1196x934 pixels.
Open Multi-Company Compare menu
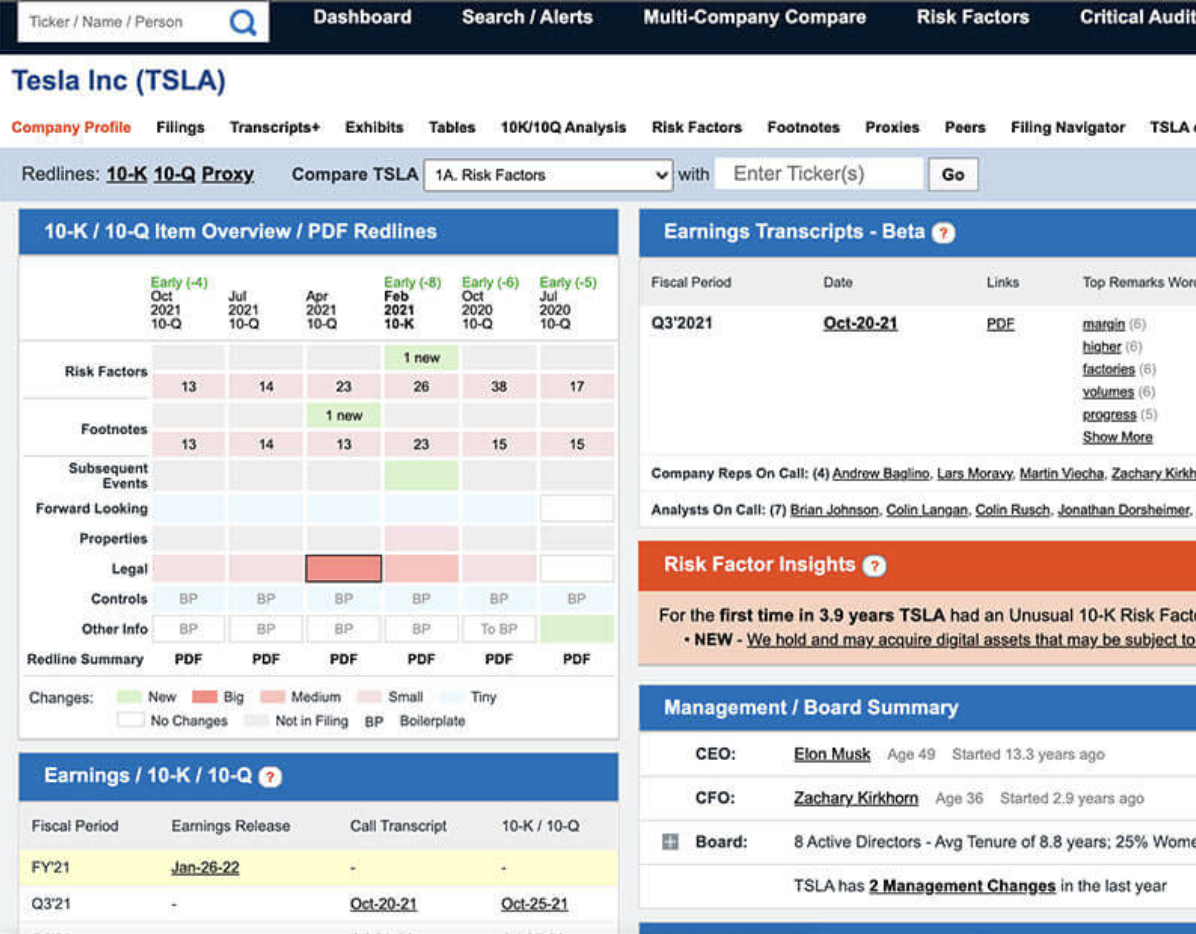point(754,17)
